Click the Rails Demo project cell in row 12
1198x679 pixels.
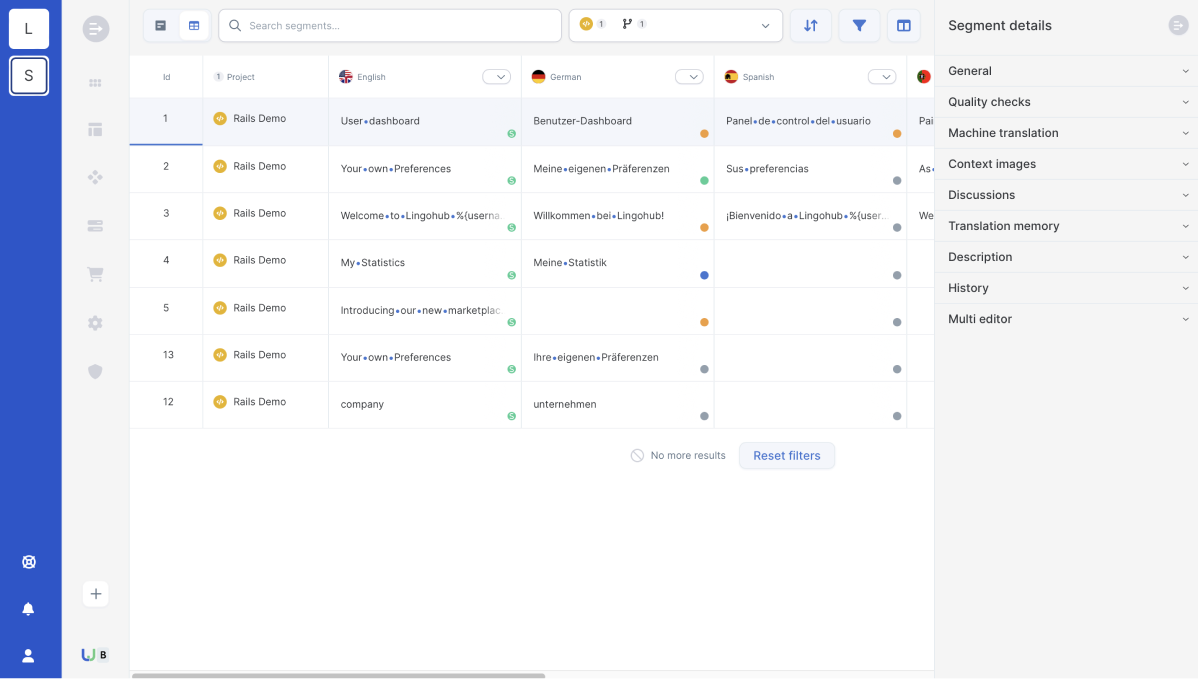pyautogui.click(x=266, y=405)
